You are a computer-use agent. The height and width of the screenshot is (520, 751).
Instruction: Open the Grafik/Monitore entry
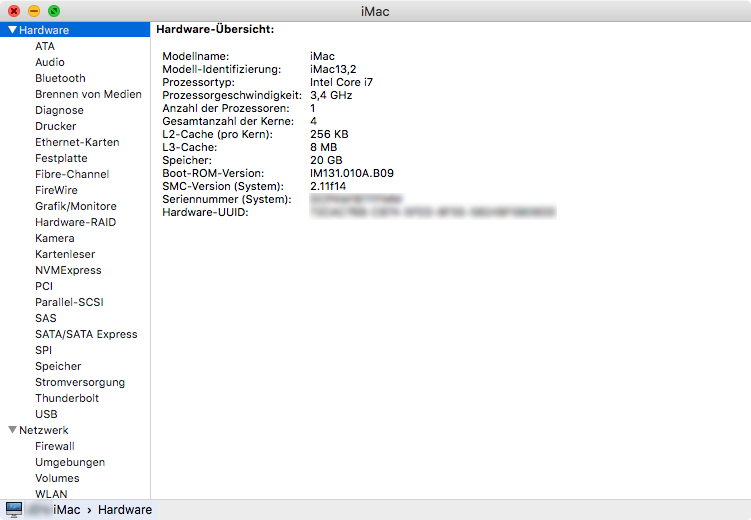point(75,206)
